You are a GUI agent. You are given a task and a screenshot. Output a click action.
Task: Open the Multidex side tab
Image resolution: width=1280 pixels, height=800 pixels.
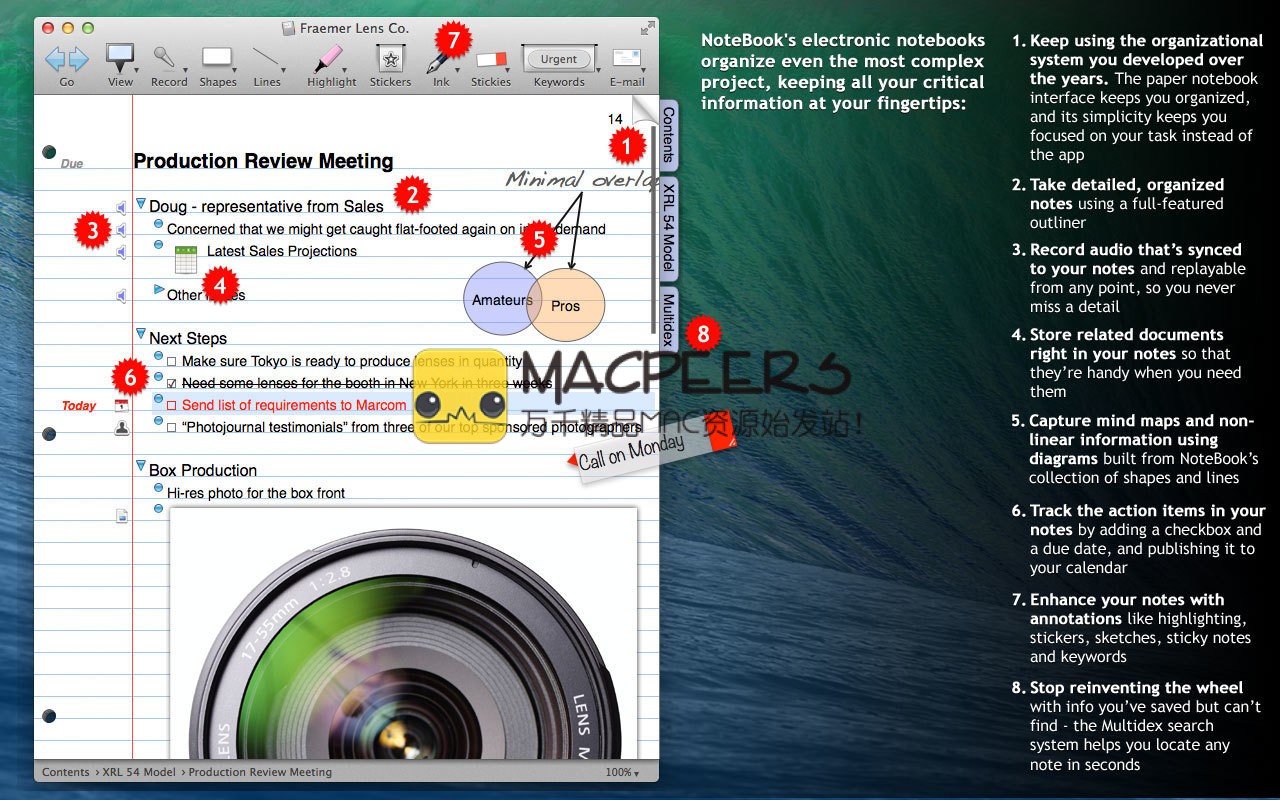668,319
